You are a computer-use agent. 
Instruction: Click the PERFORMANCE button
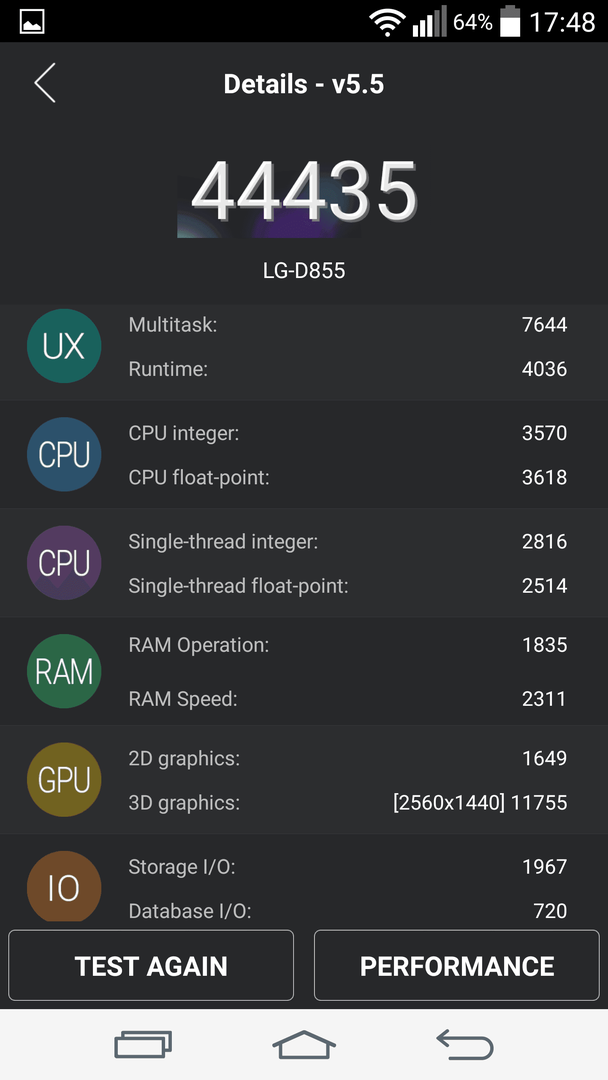(457, 966)
